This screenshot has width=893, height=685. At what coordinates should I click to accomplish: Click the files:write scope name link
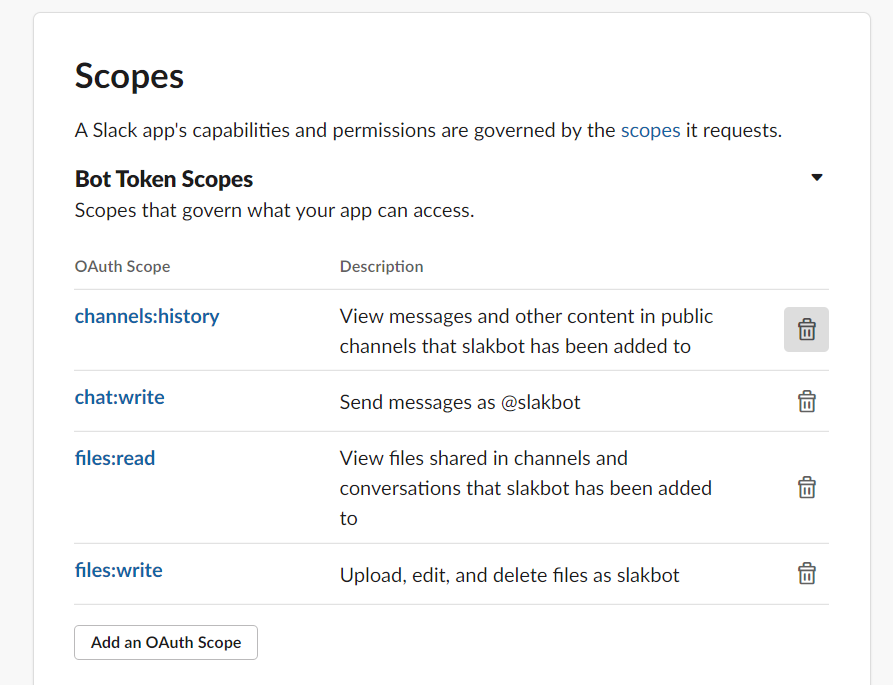(x=118, y=570)
